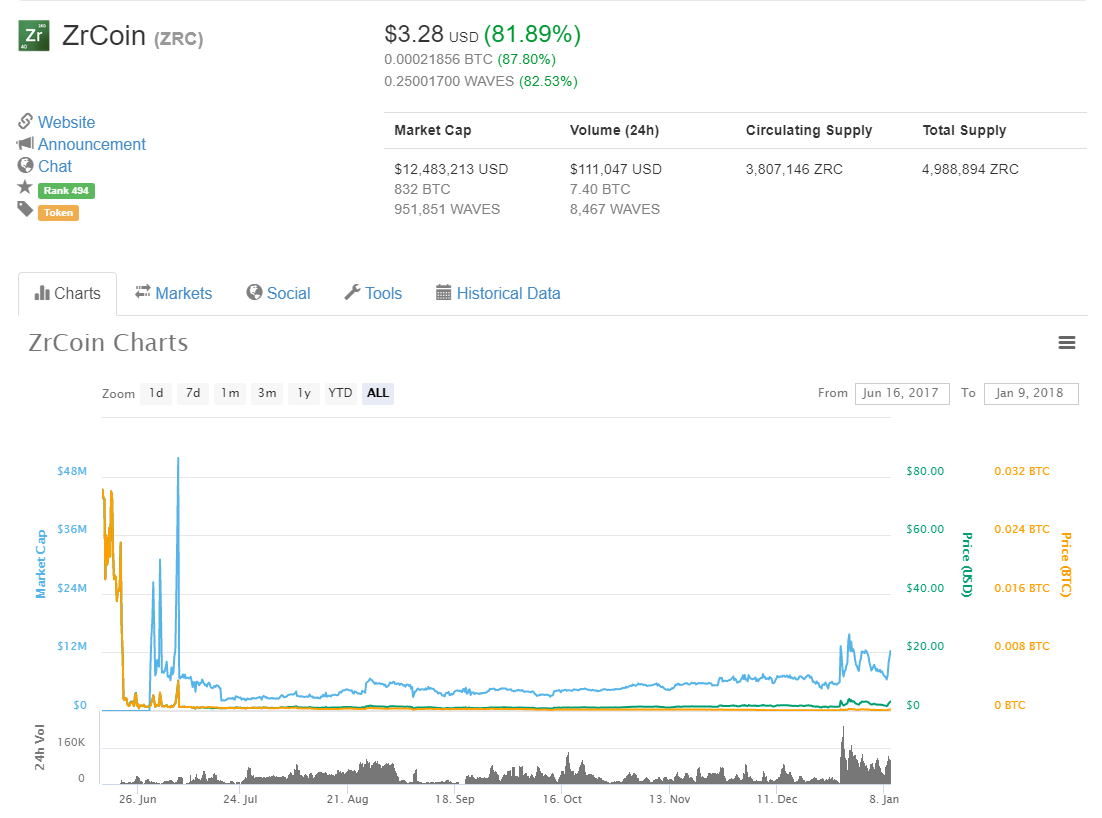Click the Announcement megaphone icon
This screenshot has height=818, width=1102.
click(x=25, y=144)
